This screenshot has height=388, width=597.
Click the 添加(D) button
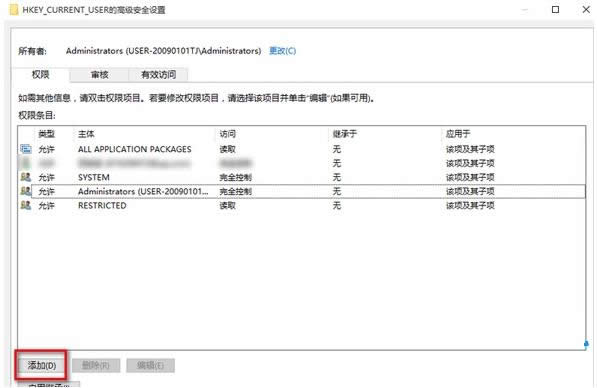click(42, 366)
